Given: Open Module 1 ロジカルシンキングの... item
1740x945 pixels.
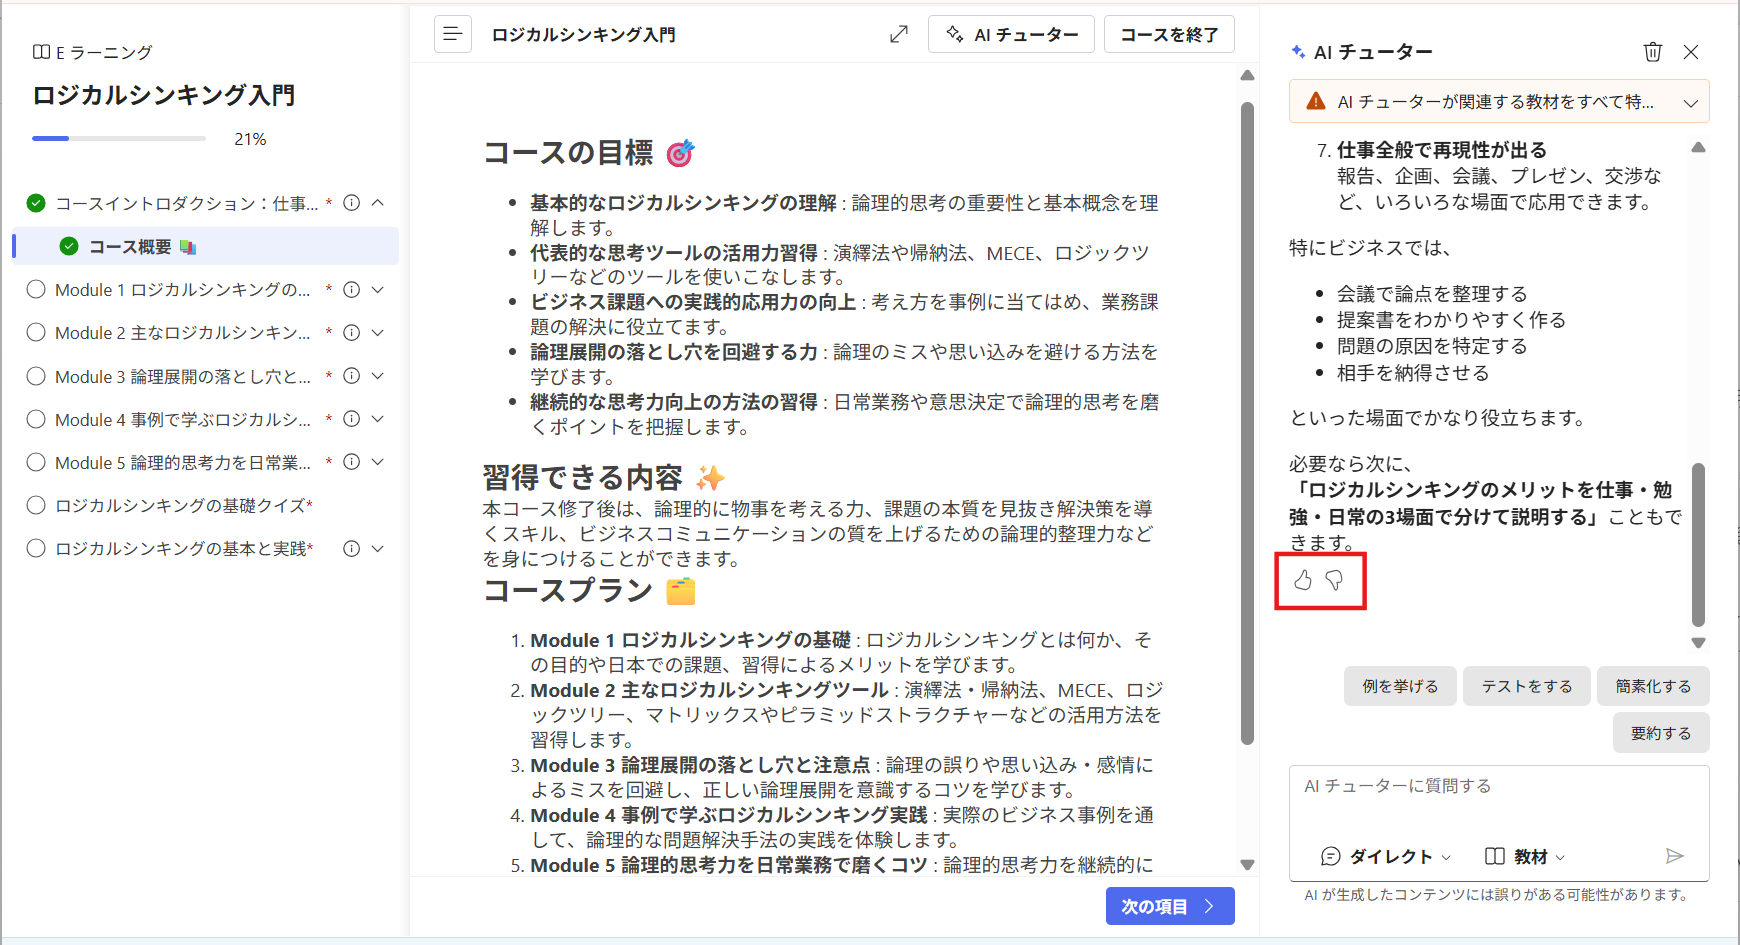Looking at the screenshot, I should 182,289.
